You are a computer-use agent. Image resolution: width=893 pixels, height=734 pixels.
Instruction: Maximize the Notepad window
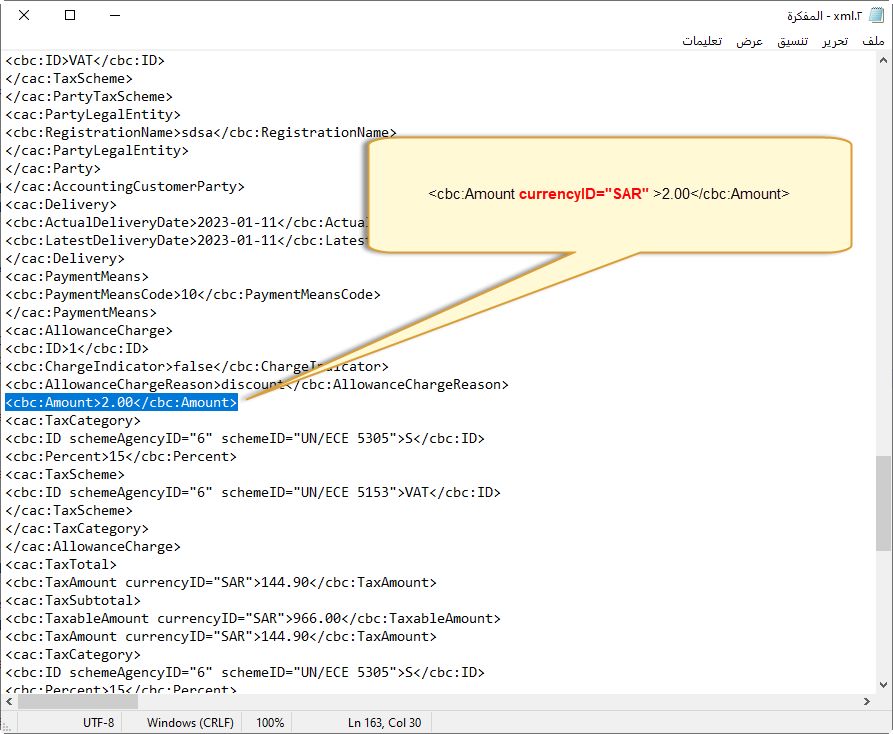point(70,16)
